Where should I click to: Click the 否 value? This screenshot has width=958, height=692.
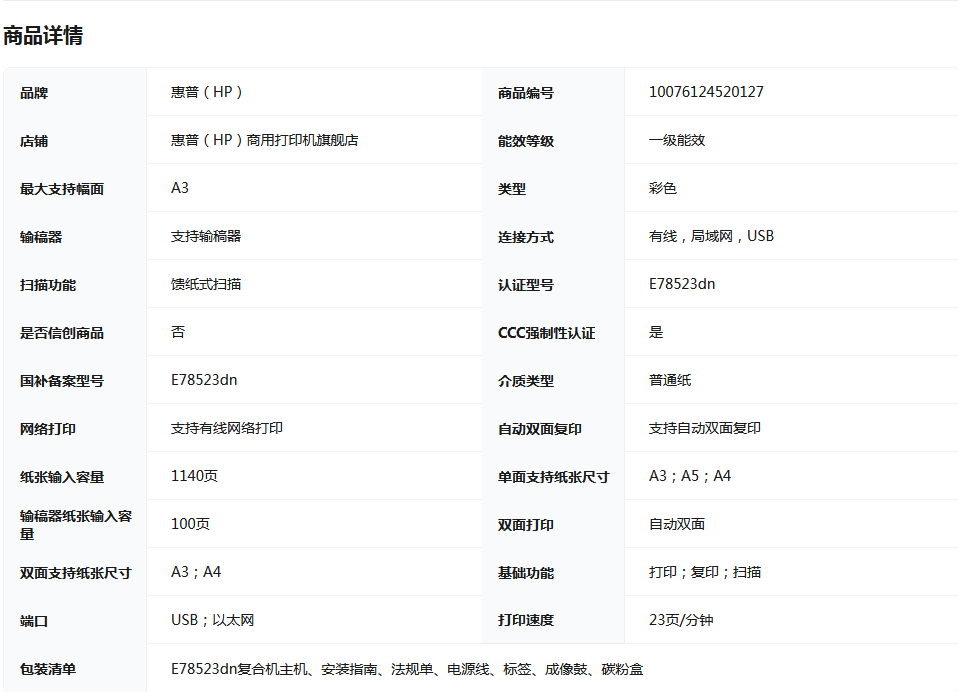(x=178, y=332)
